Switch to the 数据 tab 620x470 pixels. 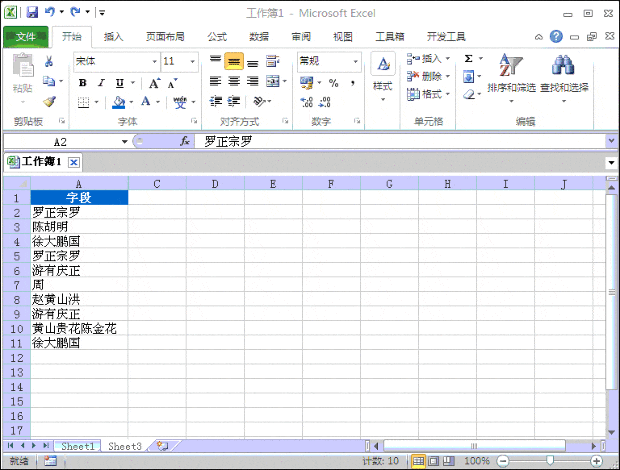[x=259, y=37]
